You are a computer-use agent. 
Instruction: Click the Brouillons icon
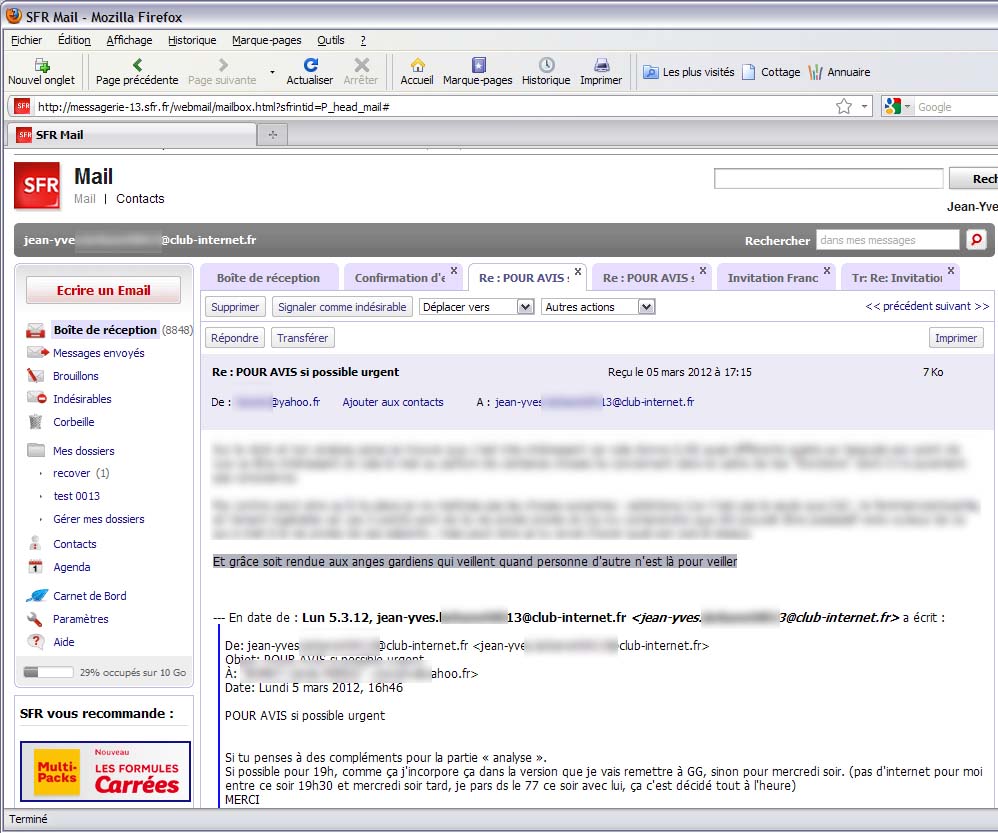pyautogui.click(x=36, y=375)
